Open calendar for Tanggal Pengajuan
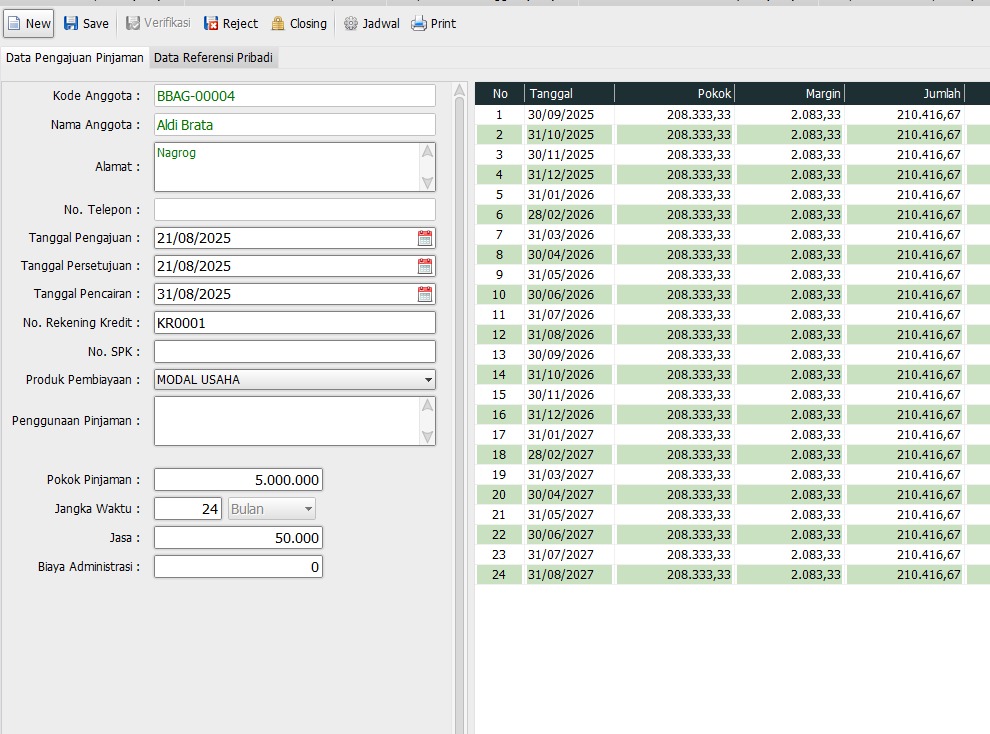Viewport: 990px width, 734px height. 425,238
